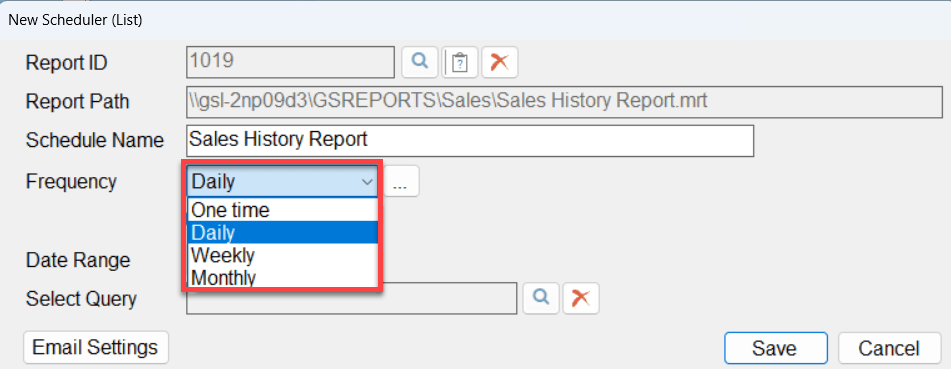
Task: Save the new scheduler
Action: (776, 348)
